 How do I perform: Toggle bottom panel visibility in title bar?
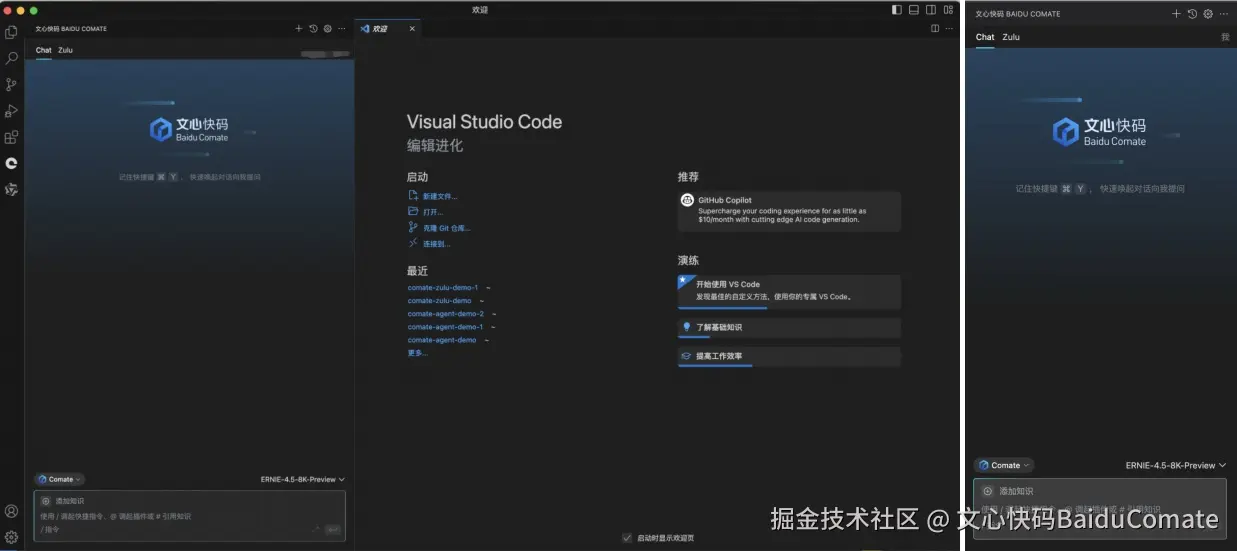[x=914, y=10]
